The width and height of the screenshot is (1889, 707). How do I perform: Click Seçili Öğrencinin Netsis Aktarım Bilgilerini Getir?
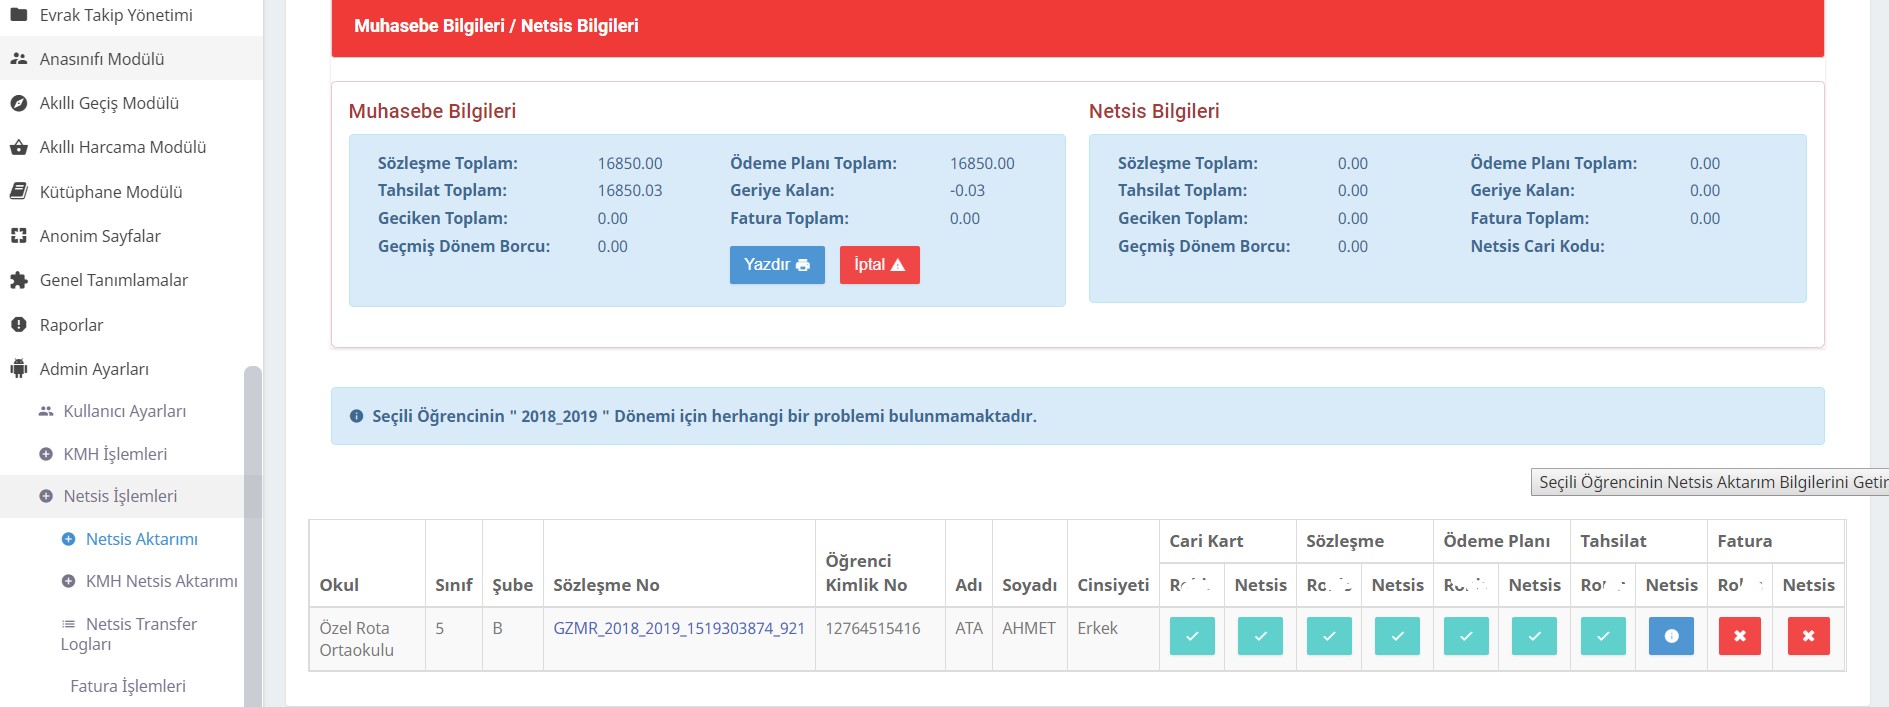[x=1710, y=482]
